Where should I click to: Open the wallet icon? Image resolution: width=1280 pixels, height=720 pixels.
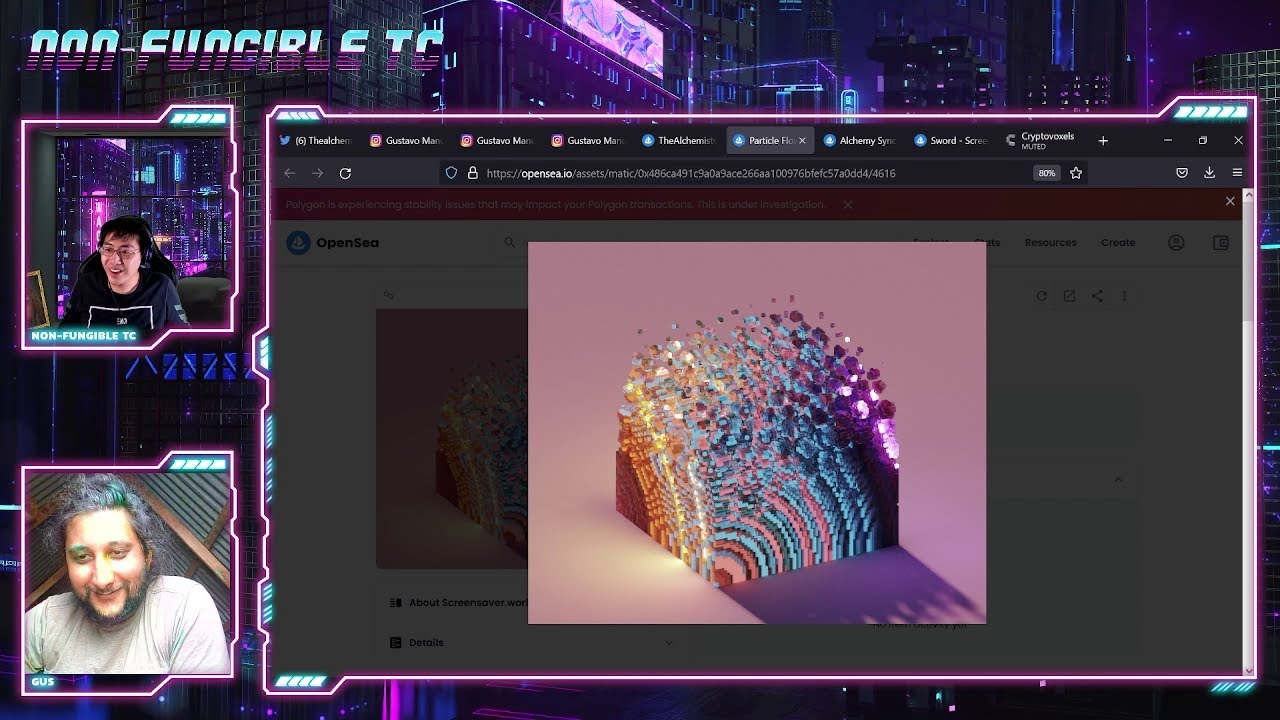point(1221,242)
